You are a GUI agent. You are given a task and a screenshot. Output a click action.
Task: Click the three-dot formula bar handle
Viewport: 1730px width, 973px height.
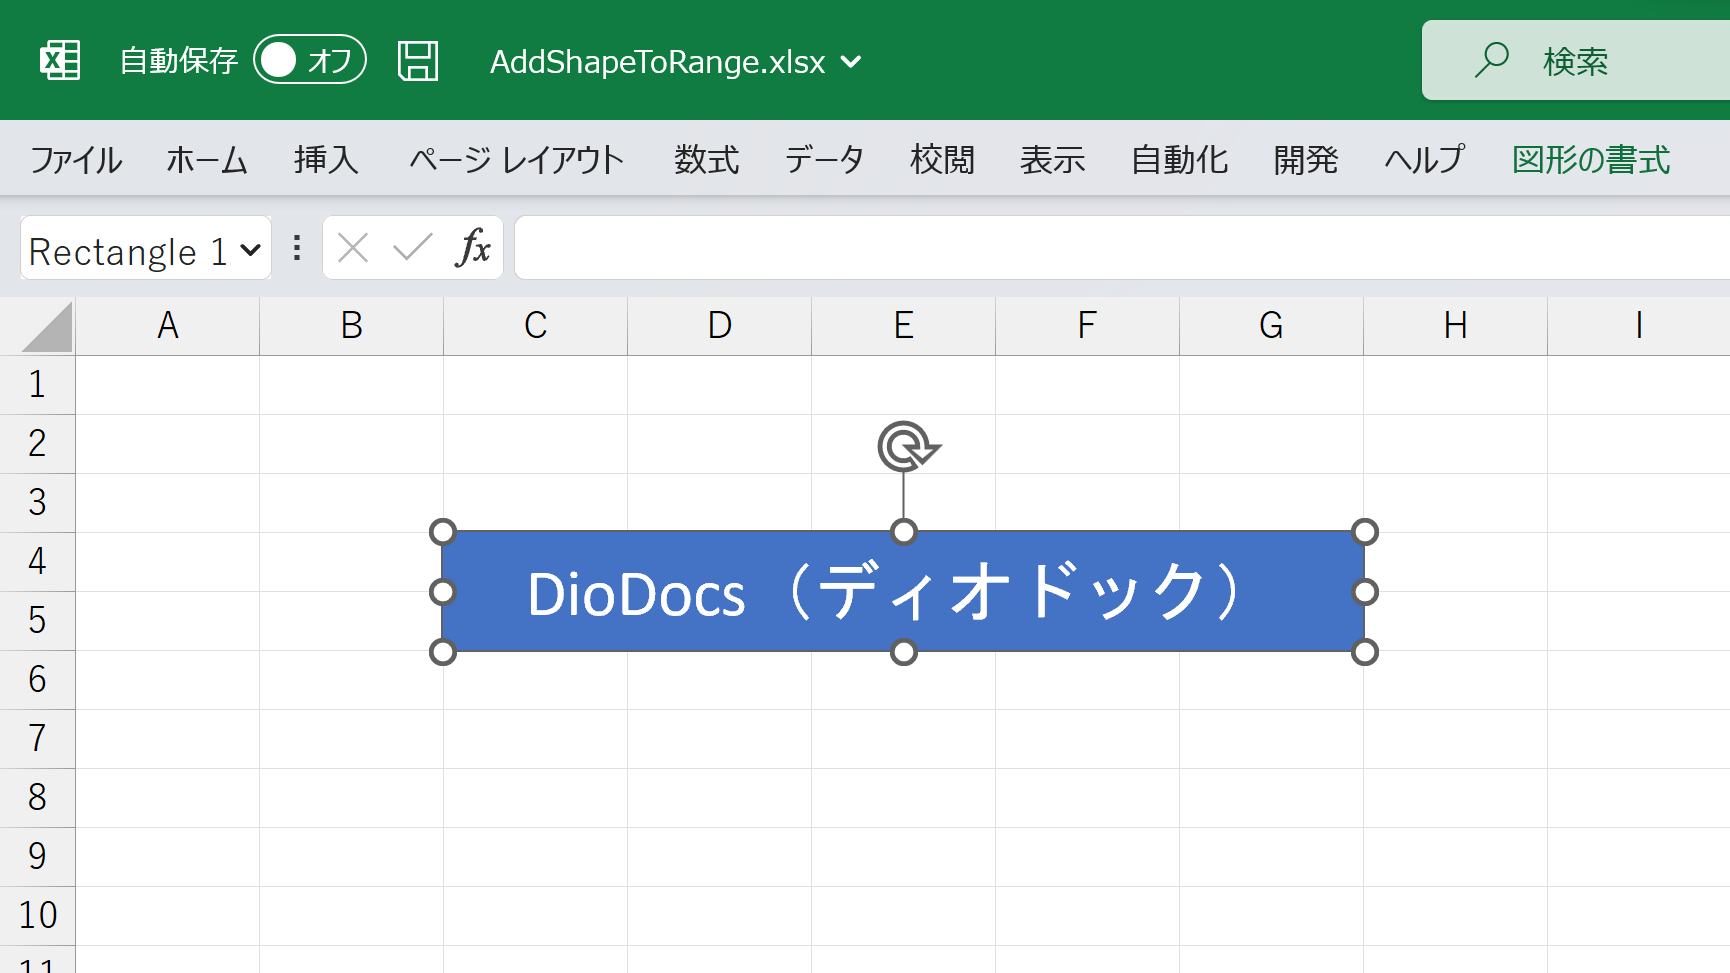coord(297,248)
